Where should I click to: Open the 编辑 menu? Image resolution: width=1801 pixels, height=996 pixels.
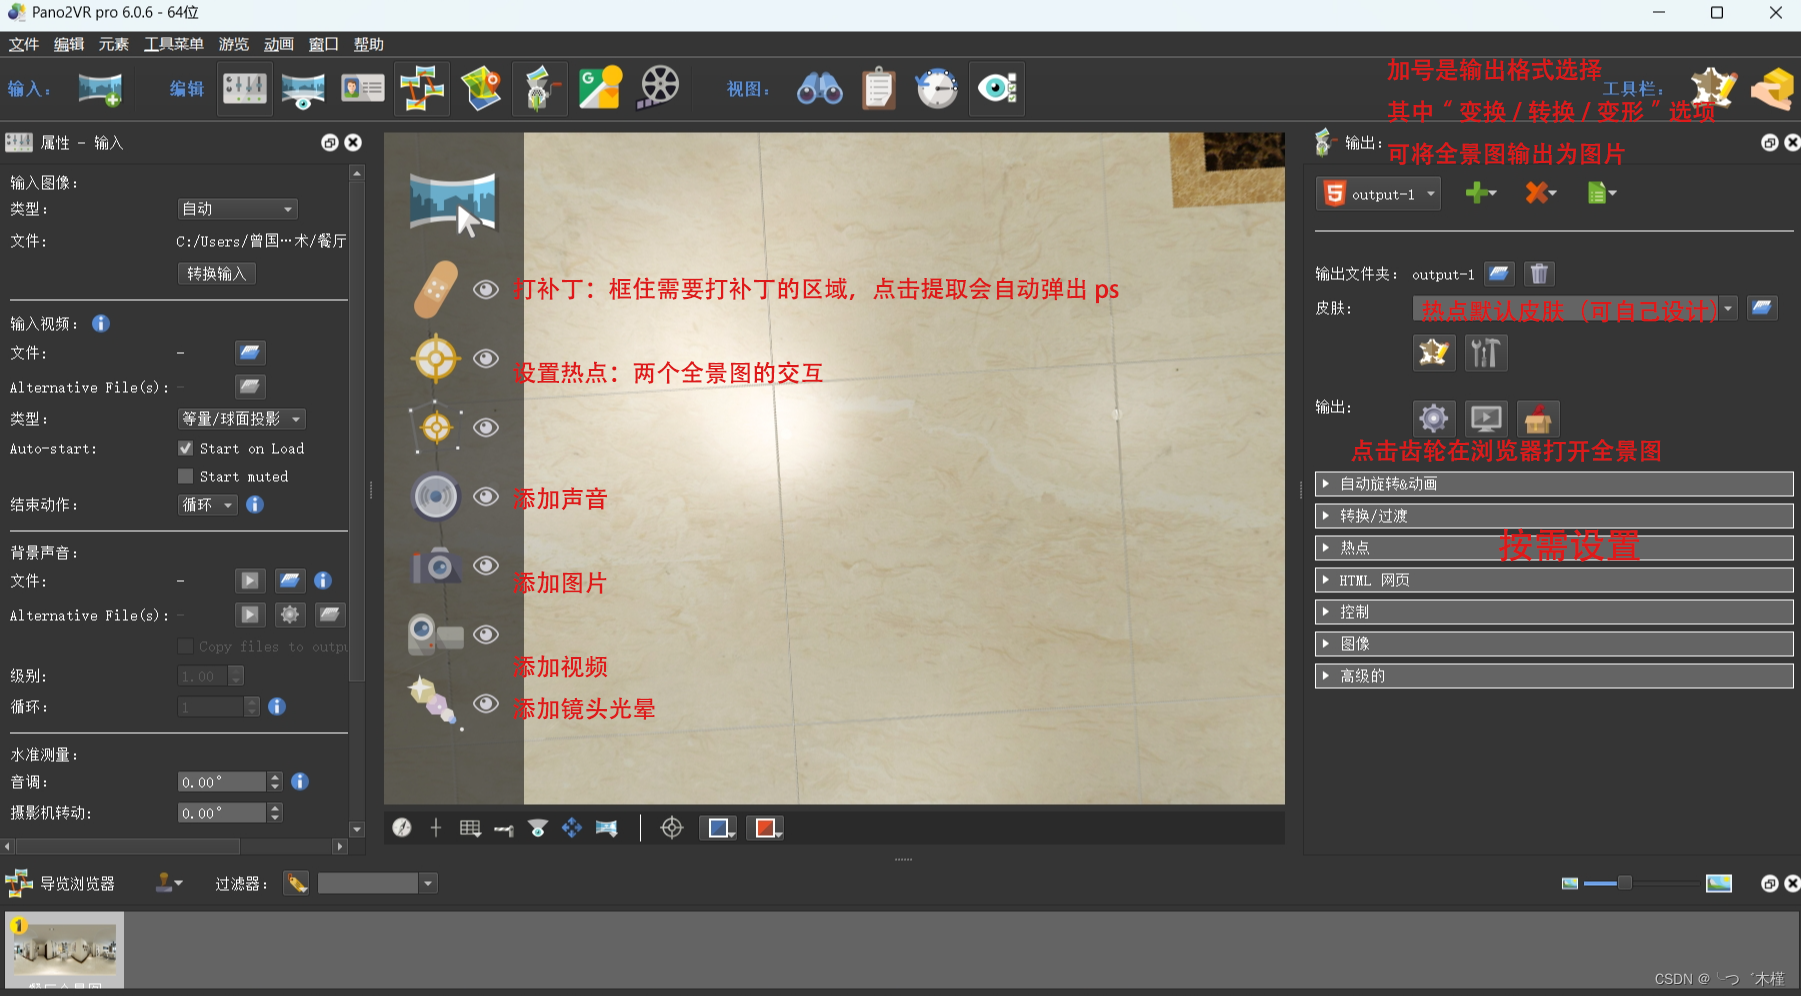tap(69, 44)
